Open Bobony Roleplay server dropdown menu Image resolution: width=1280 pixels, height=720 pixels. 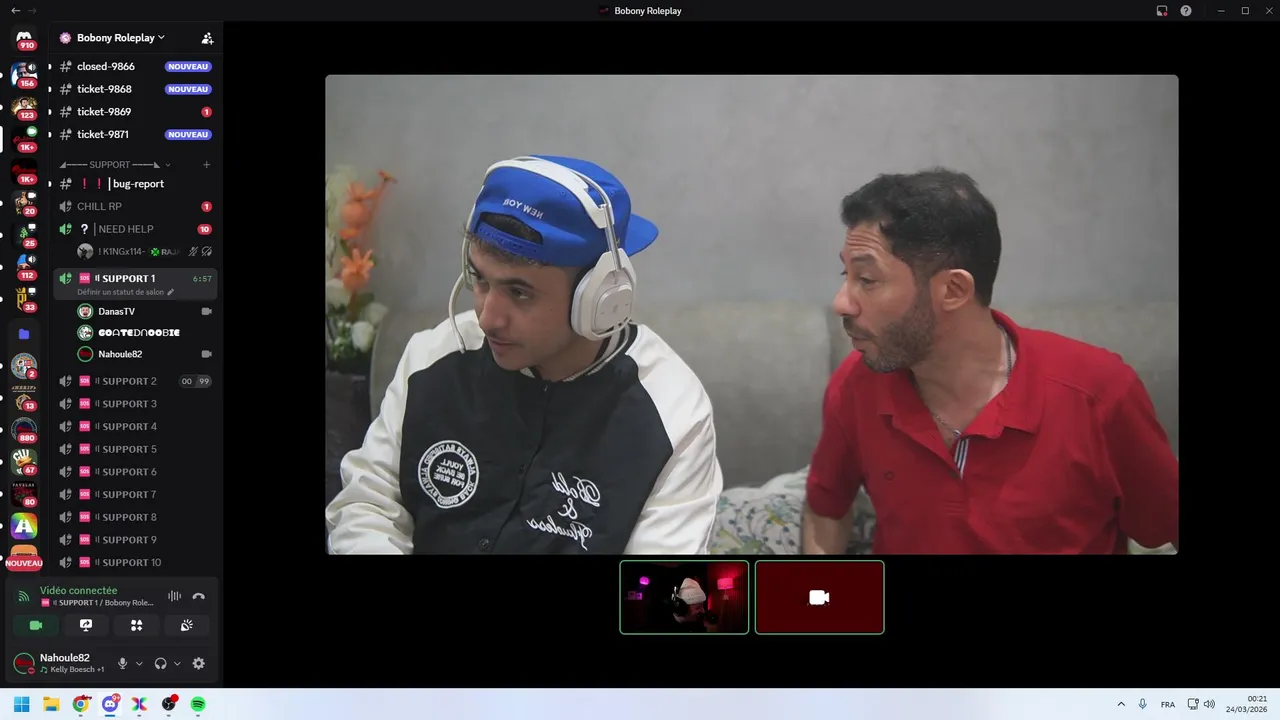click(x=121, y=38)
